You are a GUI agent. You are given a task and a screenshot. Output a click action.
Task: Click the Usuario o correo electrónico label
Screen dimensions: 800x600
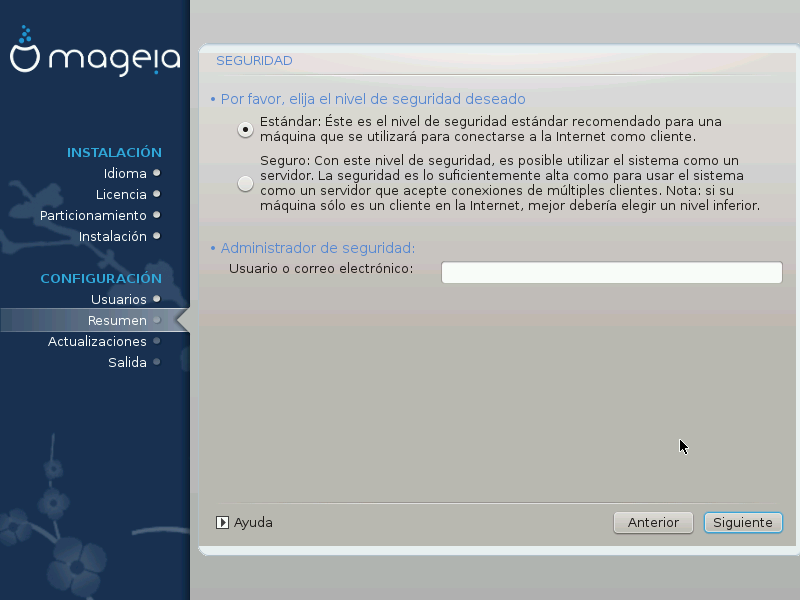click(x=321, y=269)
